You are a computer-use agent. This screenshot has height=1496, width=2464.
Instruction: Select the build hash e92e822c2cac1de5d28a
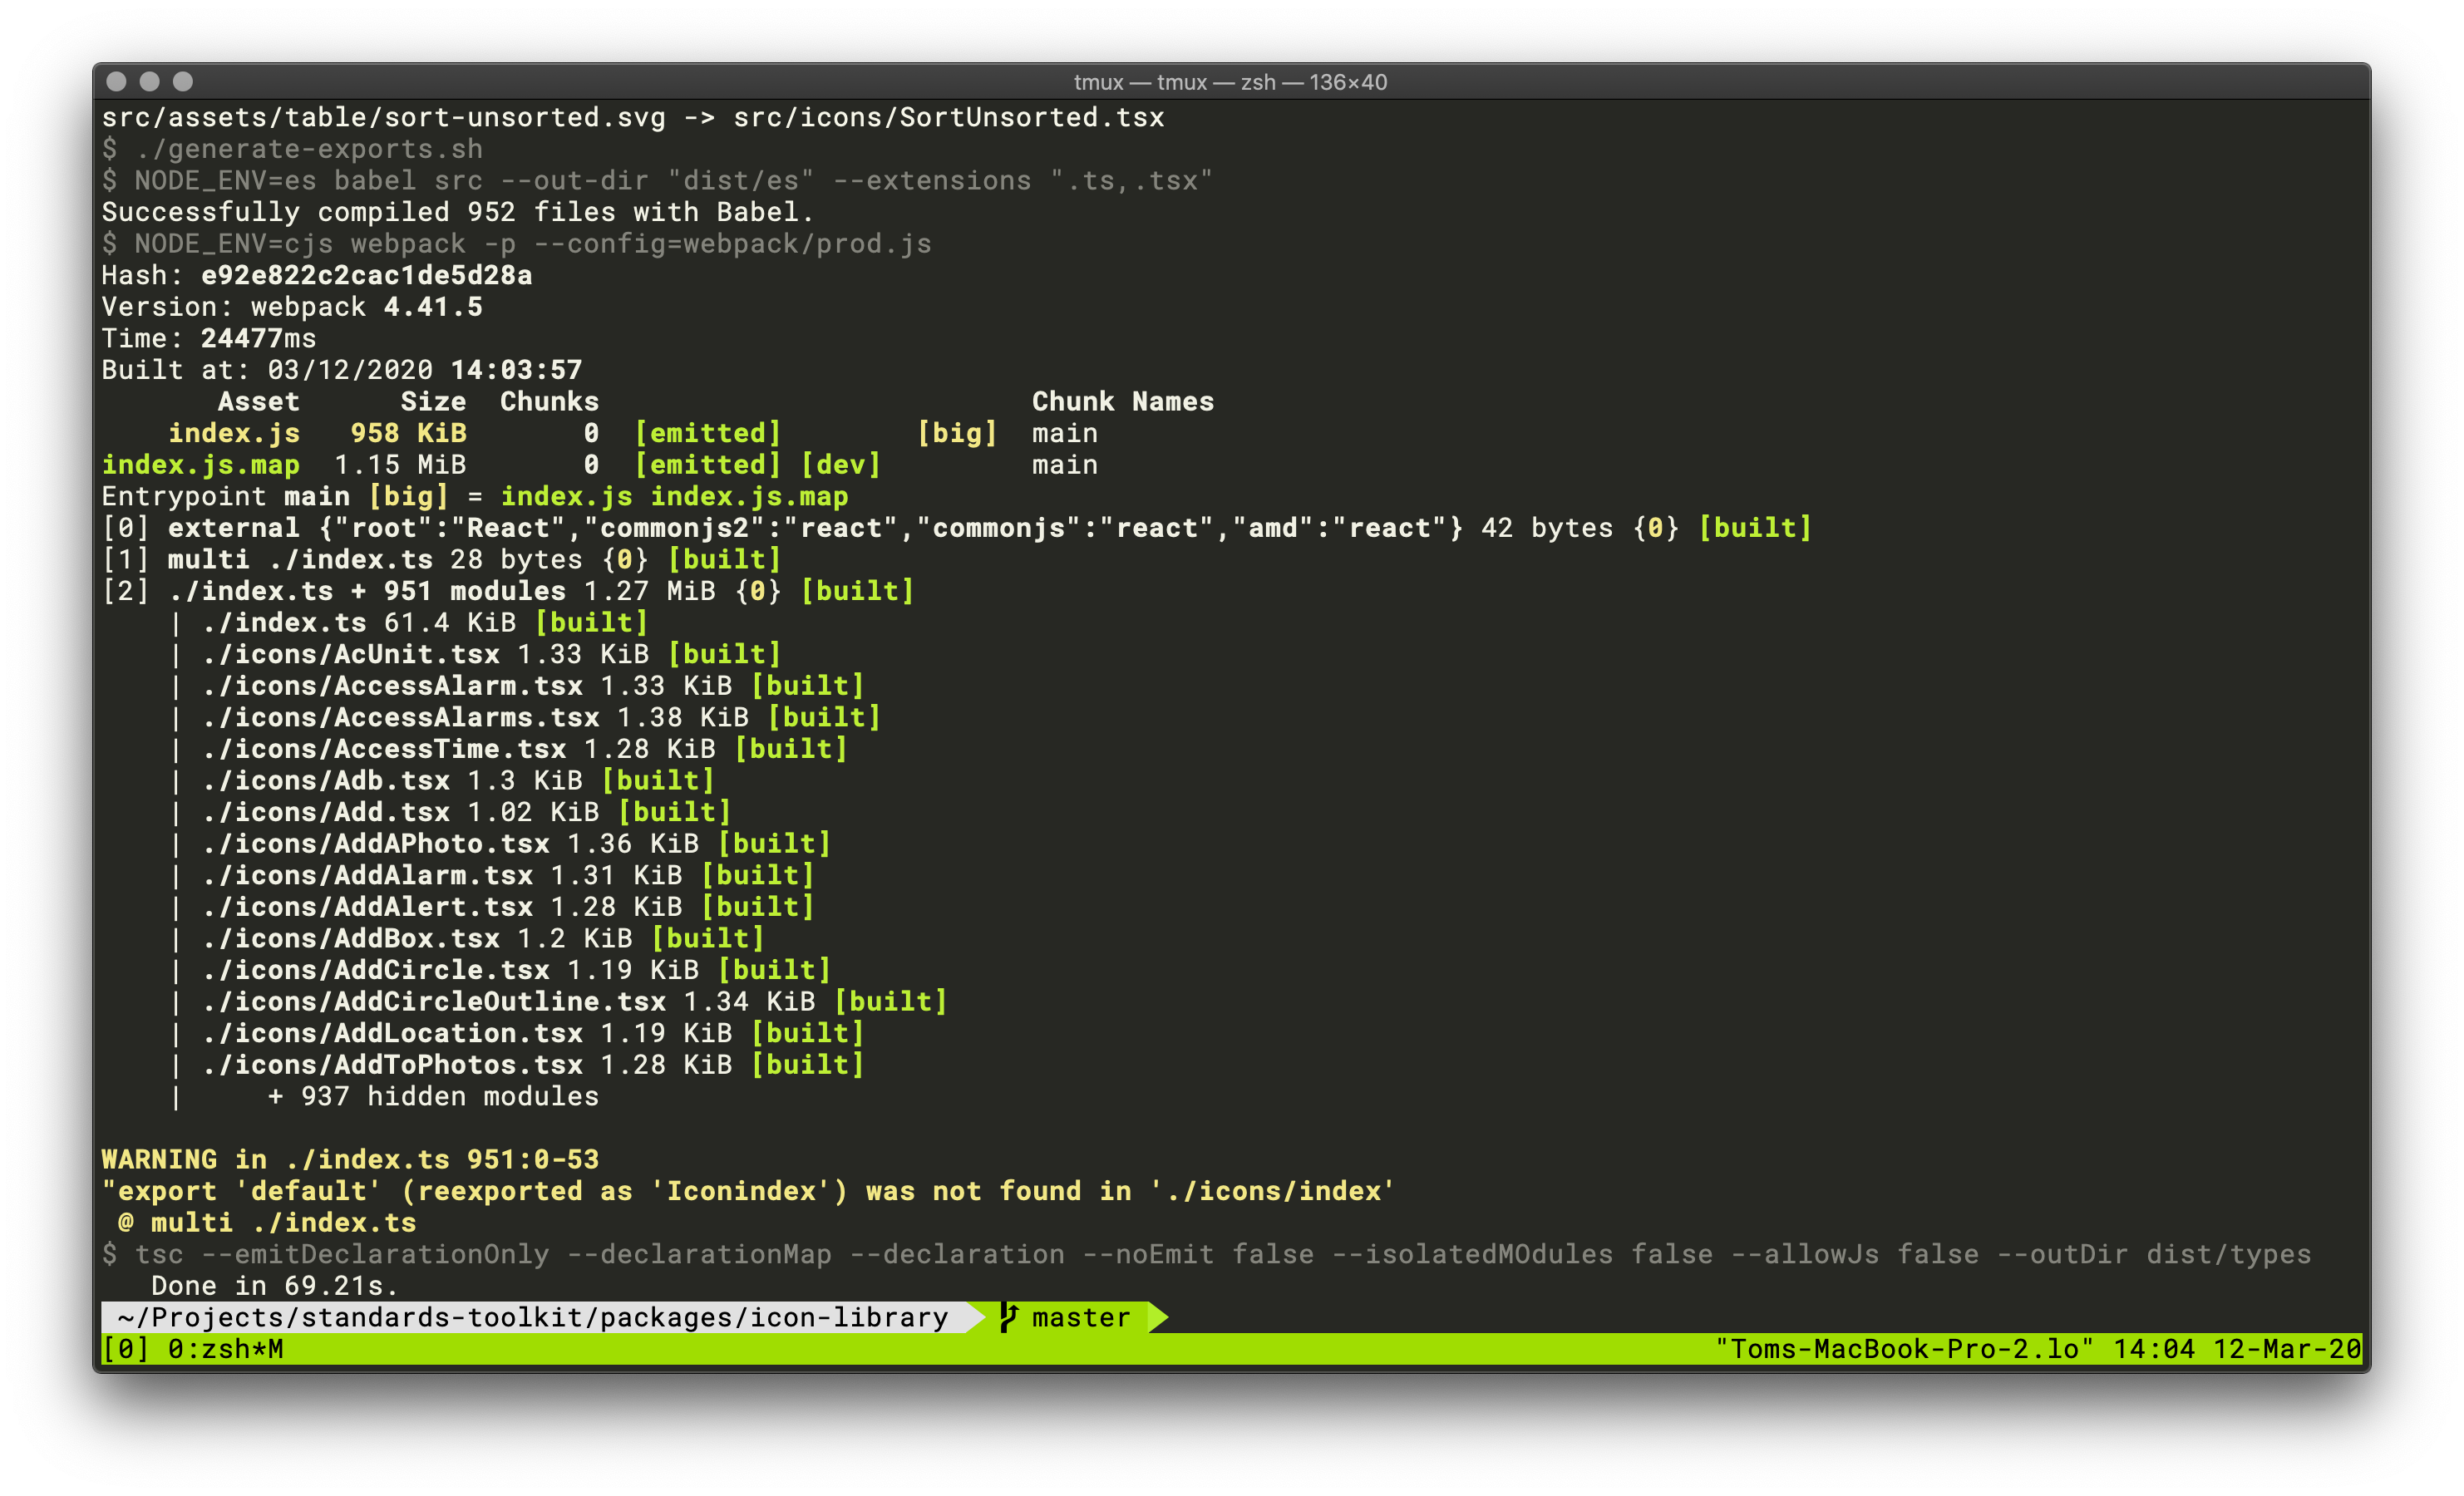pos(365,275)
